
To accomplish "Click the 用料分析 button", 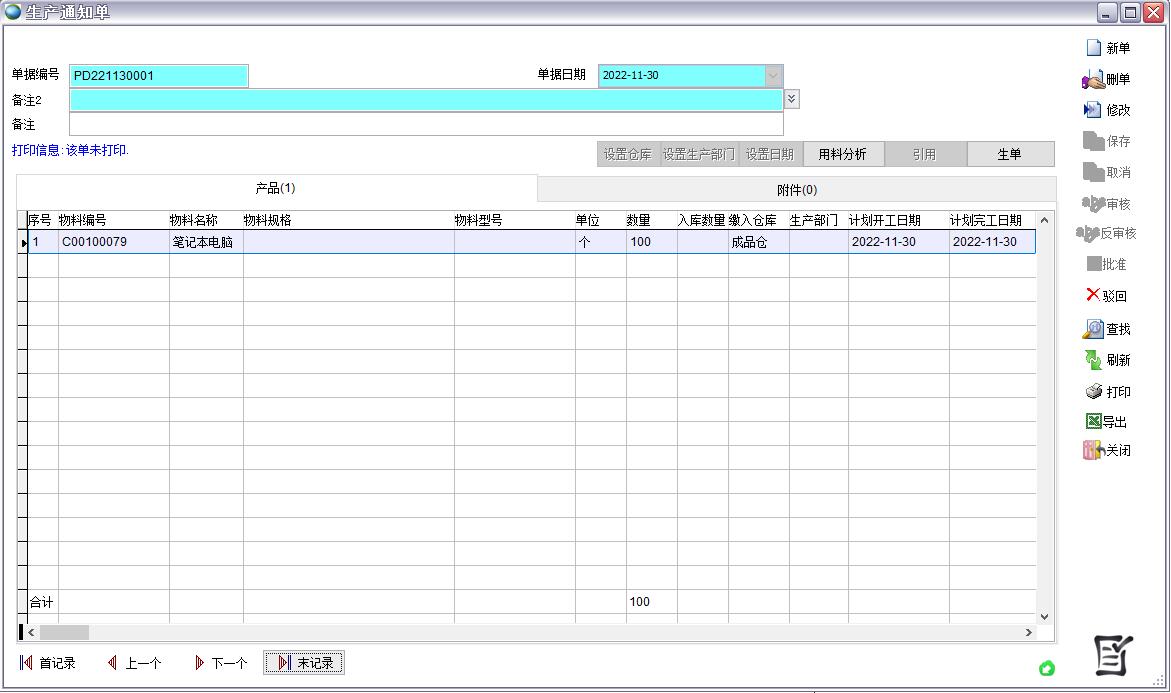I will [843, 155].
